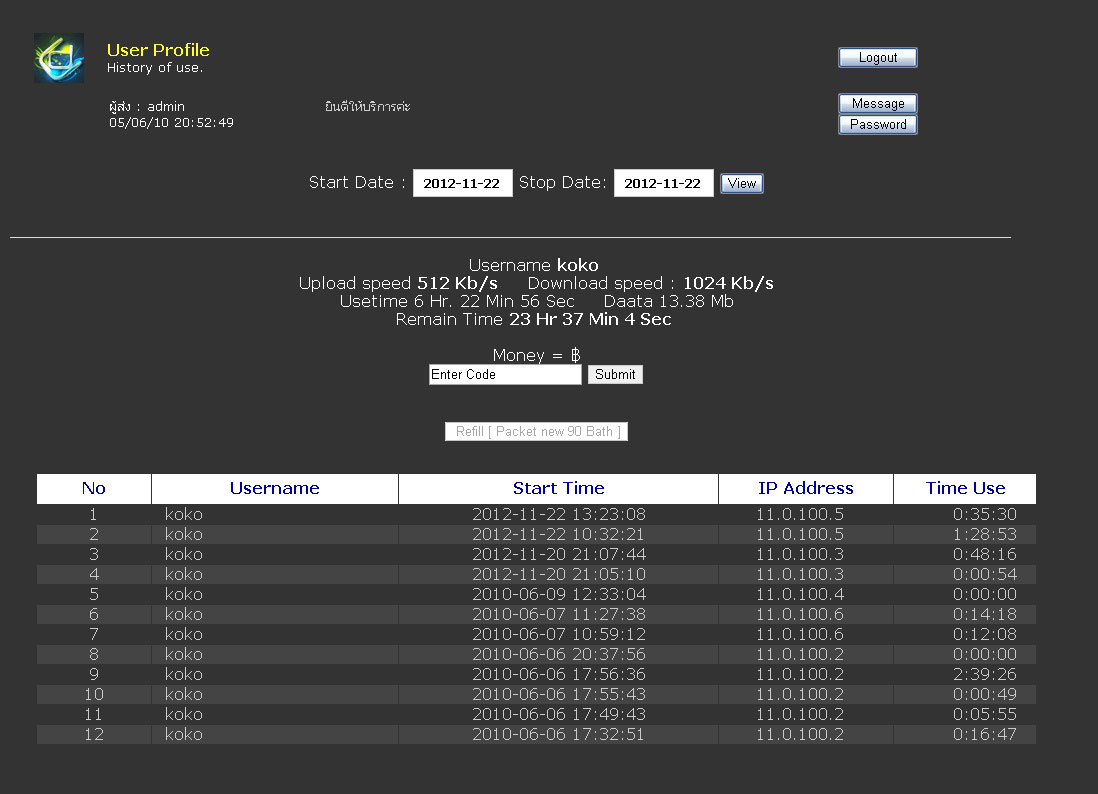Select start time 2012-11-22 13:23:08
Viewport: 1098px width, 794px height.
click(x=558, y=515)
